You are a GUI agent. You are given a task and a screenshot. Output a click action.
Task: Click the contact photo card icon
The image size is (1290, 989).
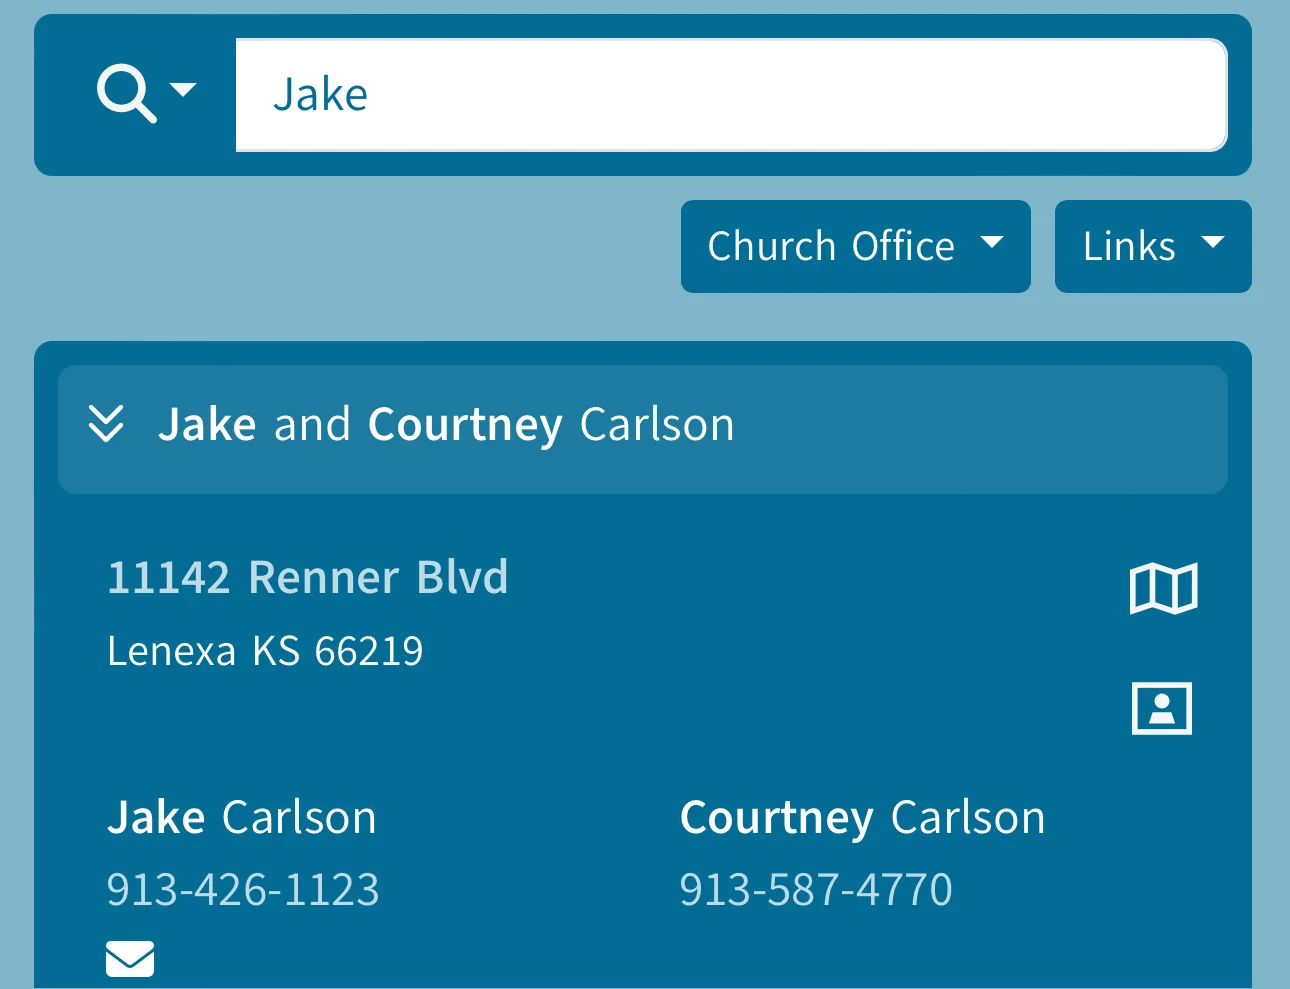click(x=1161, y=708)
